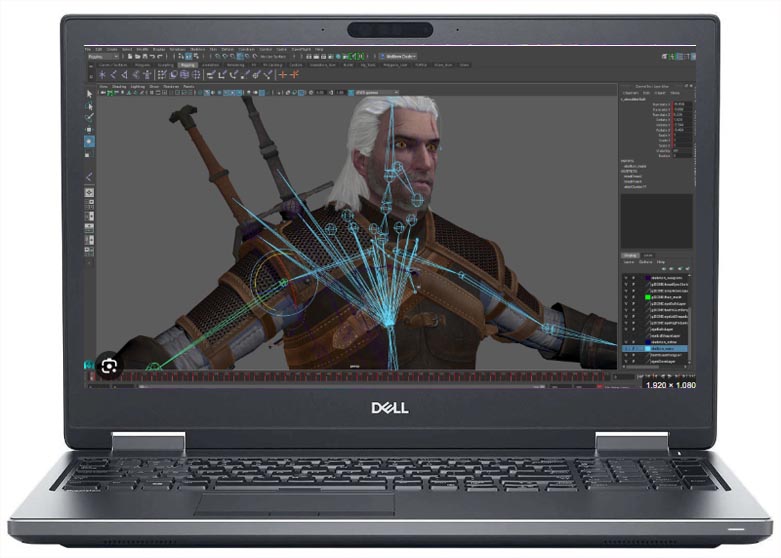
Task: Open Layers menu in Layer Editor
Action: point(629,262)
